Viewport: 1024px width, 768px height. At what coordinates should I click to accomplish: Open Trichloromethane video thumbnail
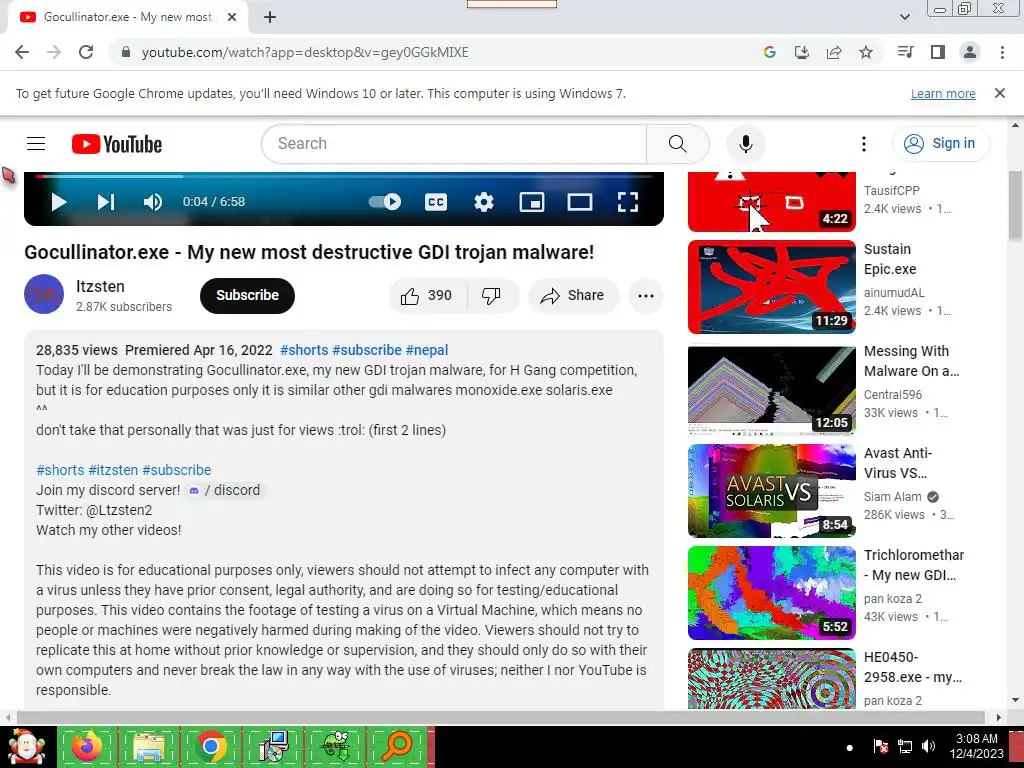tap(771, 593)
